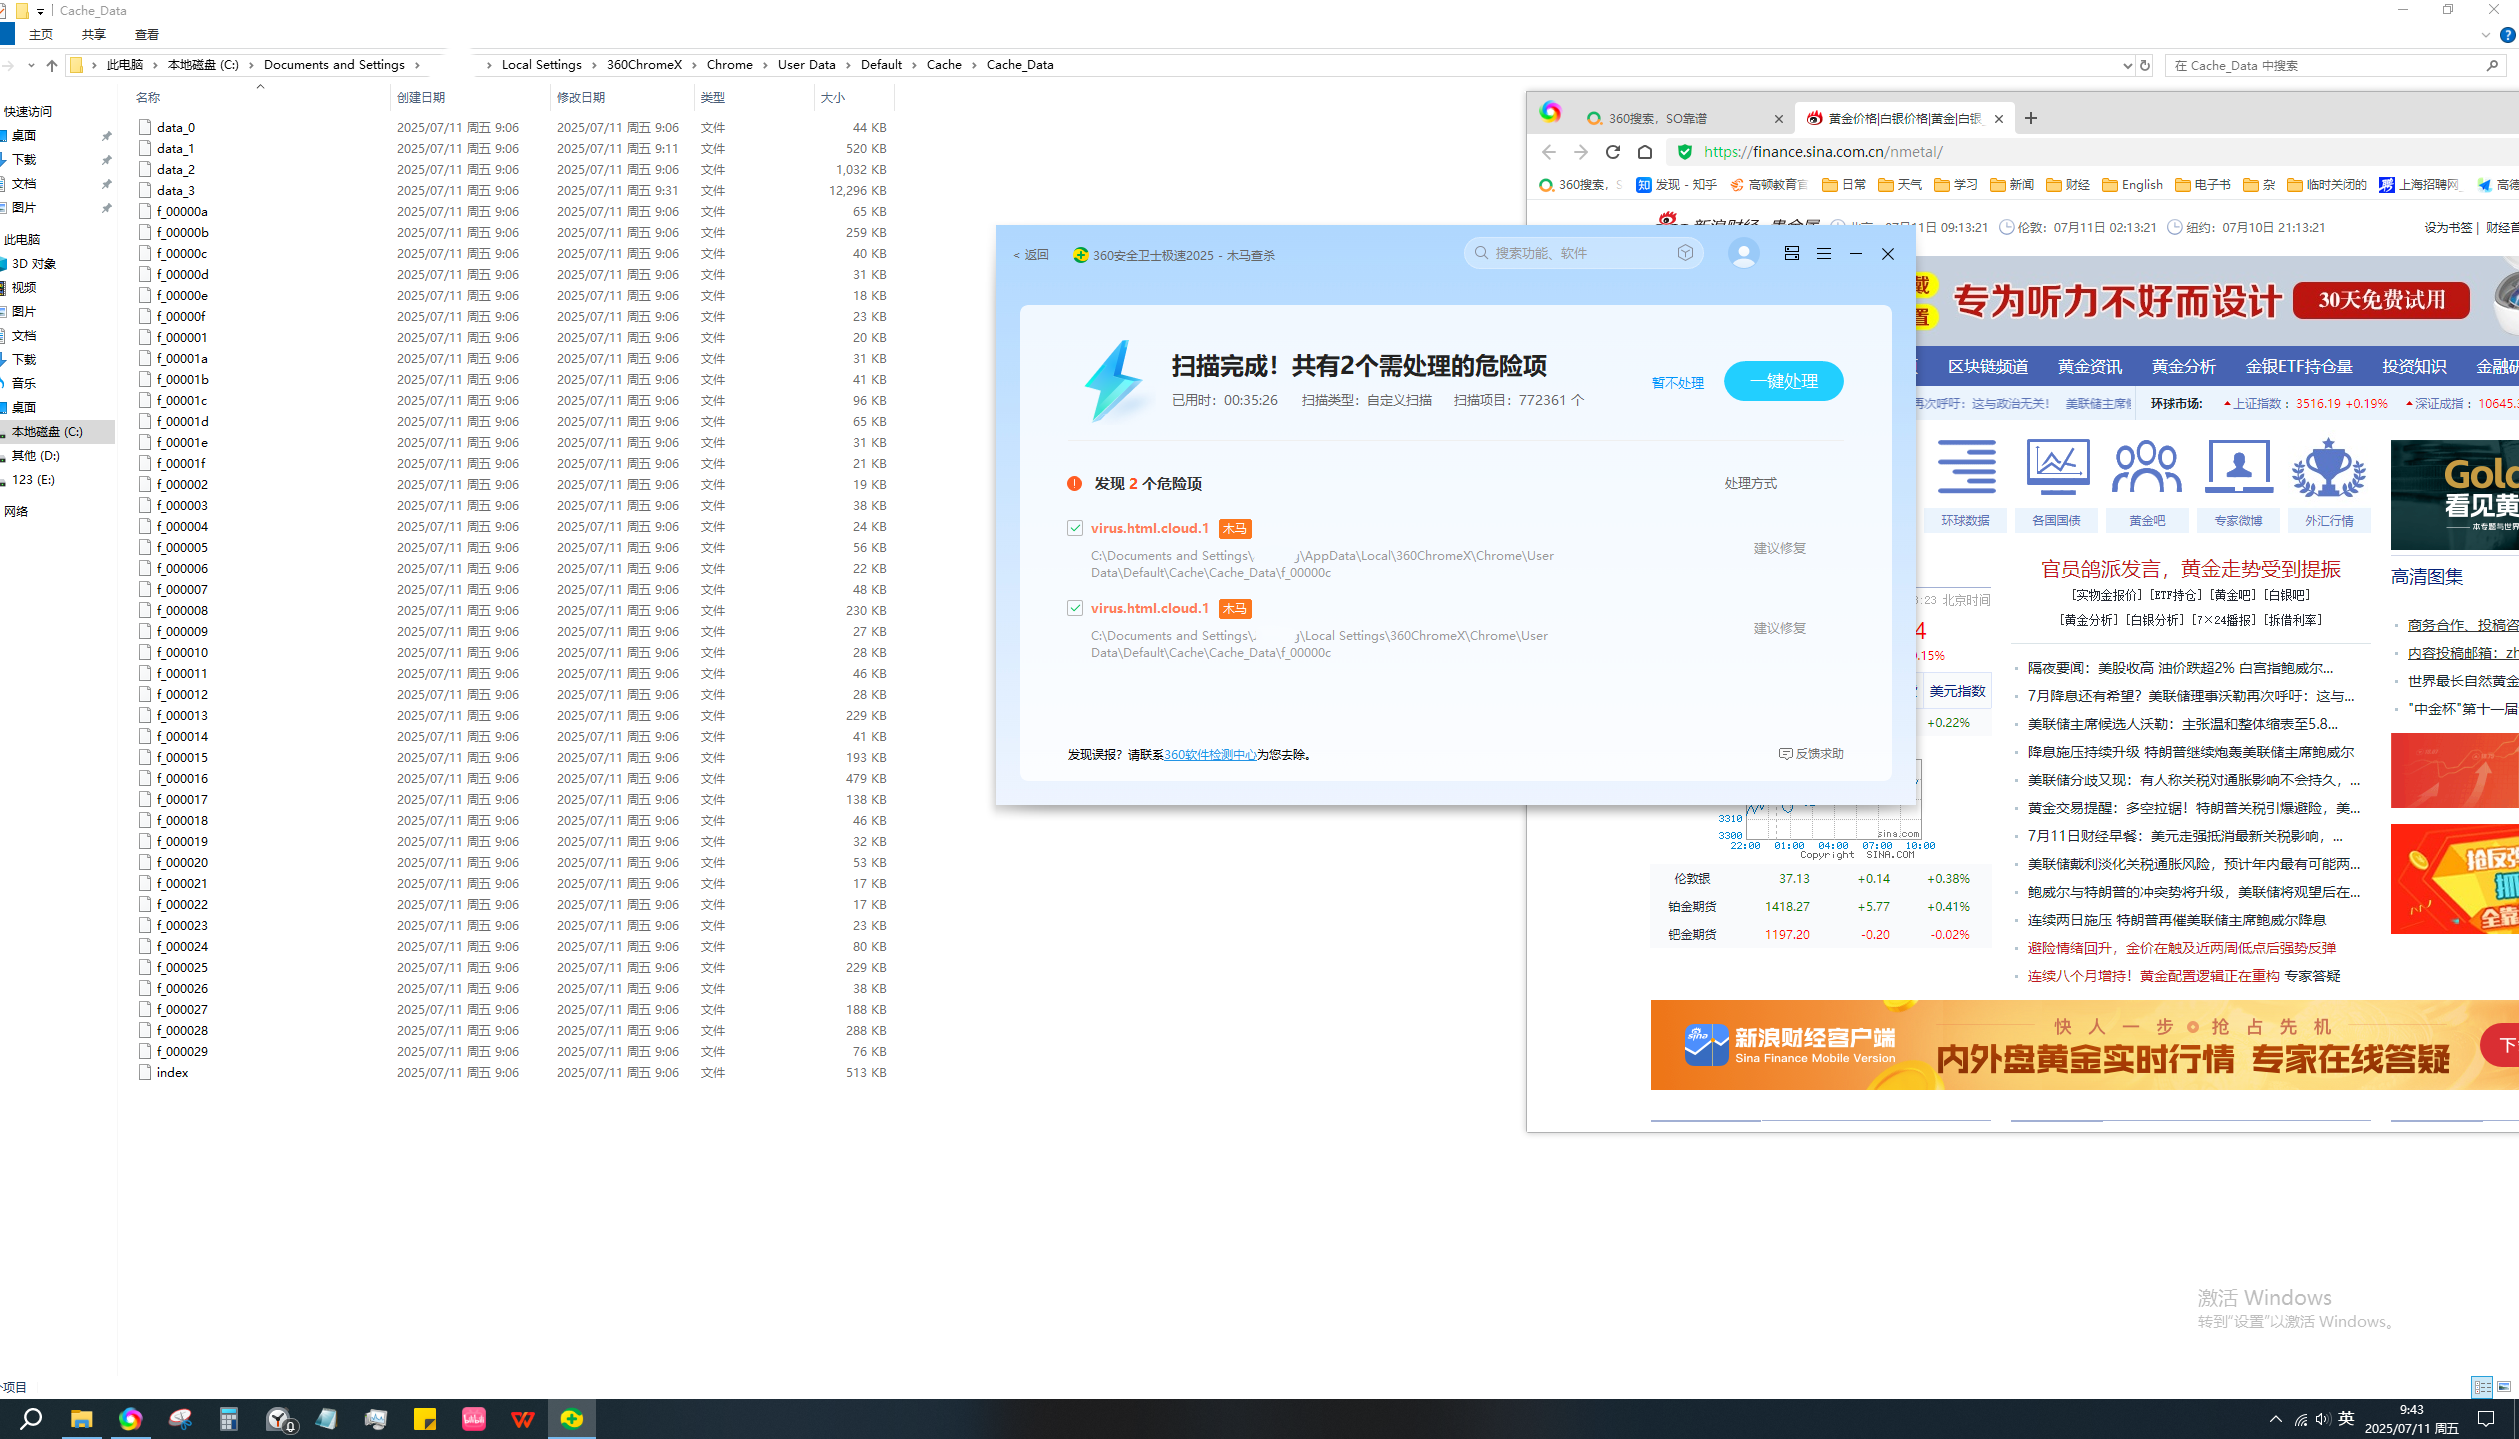This screenshot has height=1439, width=2519.
Task: Click the 一键处理 button in scan results
Action: (1783, 381)
